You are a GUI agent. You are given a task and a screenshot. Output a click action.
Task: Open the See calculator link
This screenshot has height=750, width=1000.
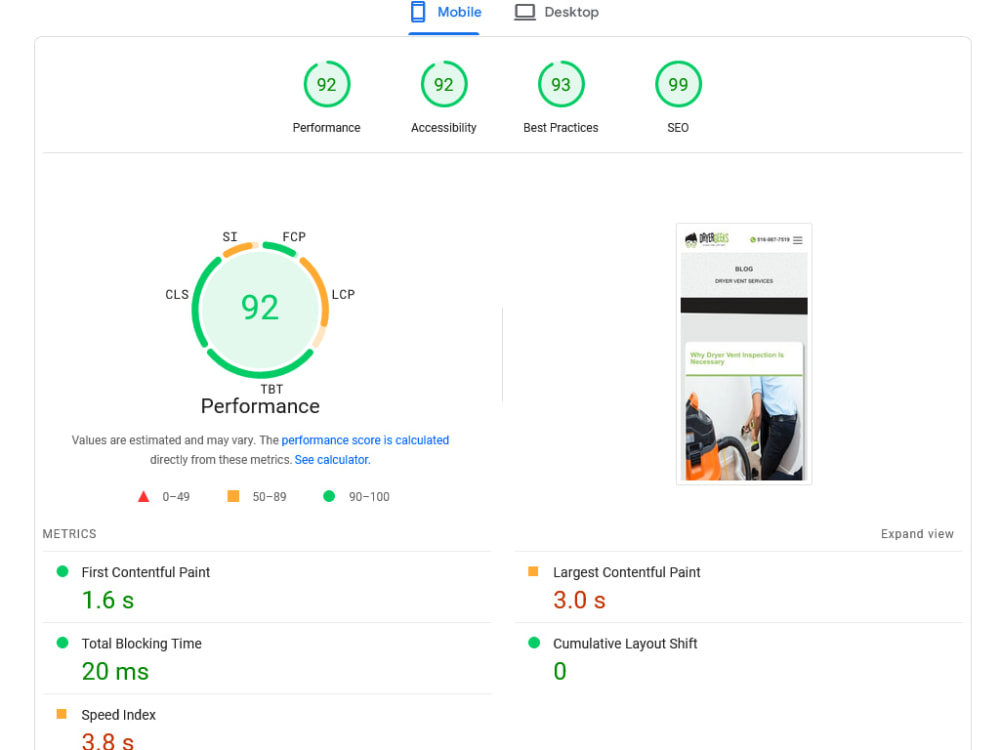tap(331, 459)
